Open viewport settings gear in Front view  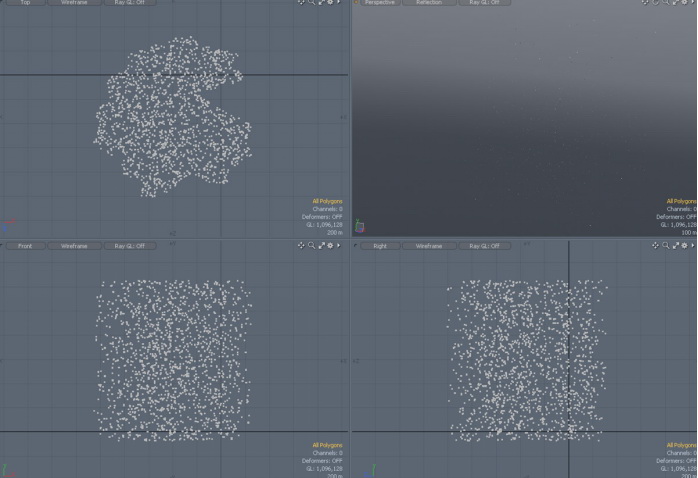330,245
